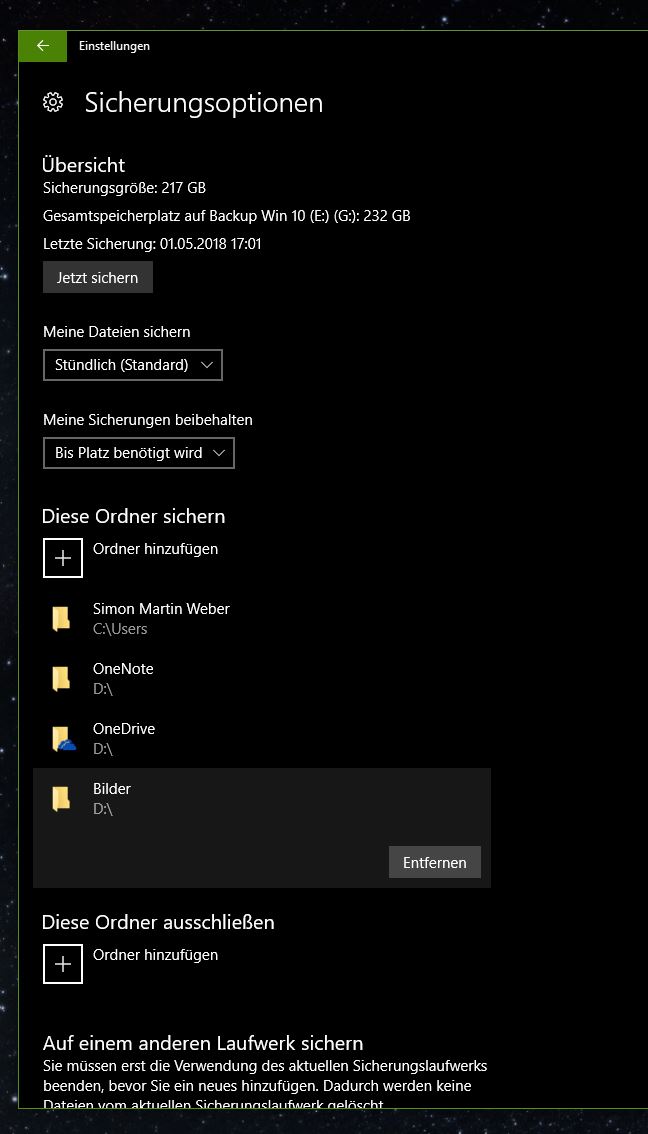This screenshot has width=648, height=1134.
Task: Click the Jetzt sichern button
Action: [98, 278]
